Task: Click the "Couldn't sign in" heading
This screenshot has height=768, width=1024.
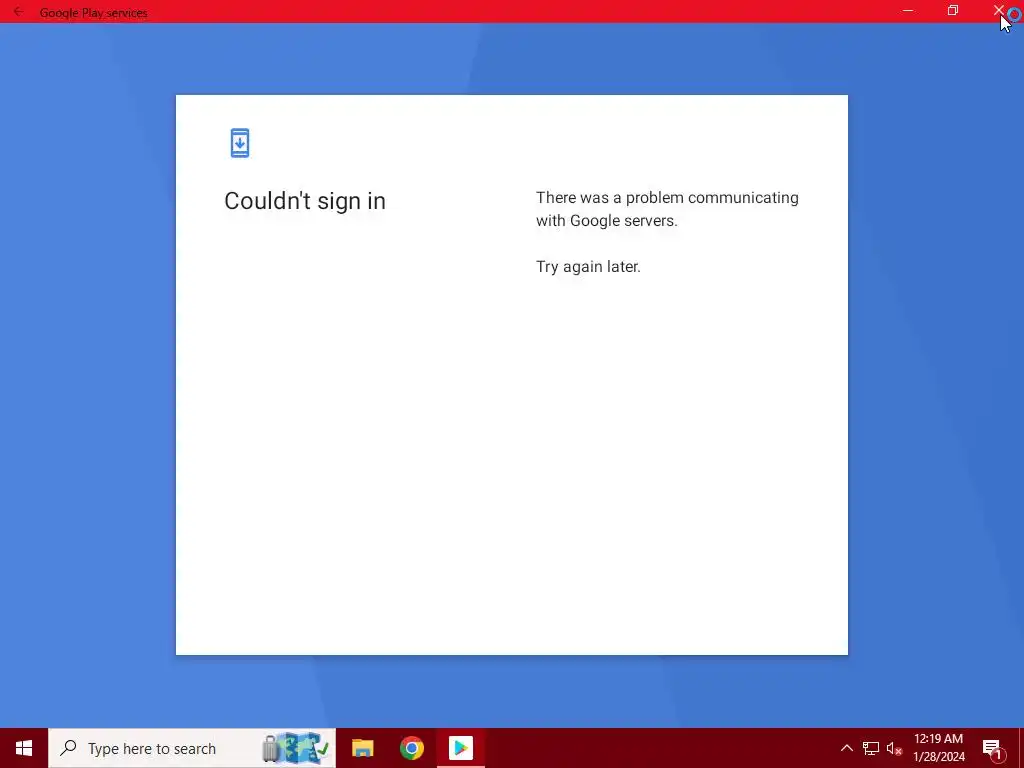Action: click(x=305, y=200)
